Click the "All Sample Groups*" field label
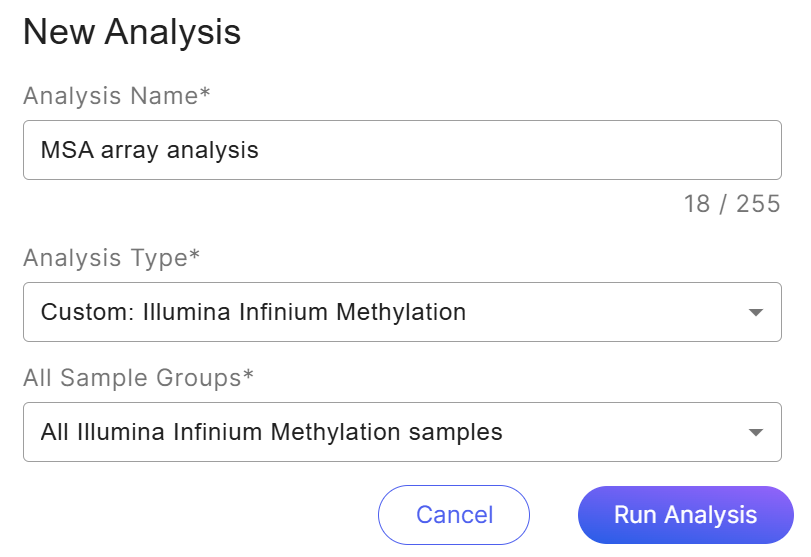This screenshot has height=557, width=811. 138,378
